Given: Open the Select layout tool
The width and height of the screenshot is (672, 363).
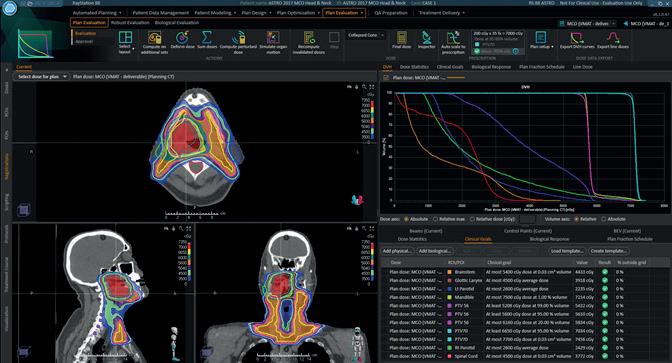Looking at the screenshot, I should [x=125, y=42].
